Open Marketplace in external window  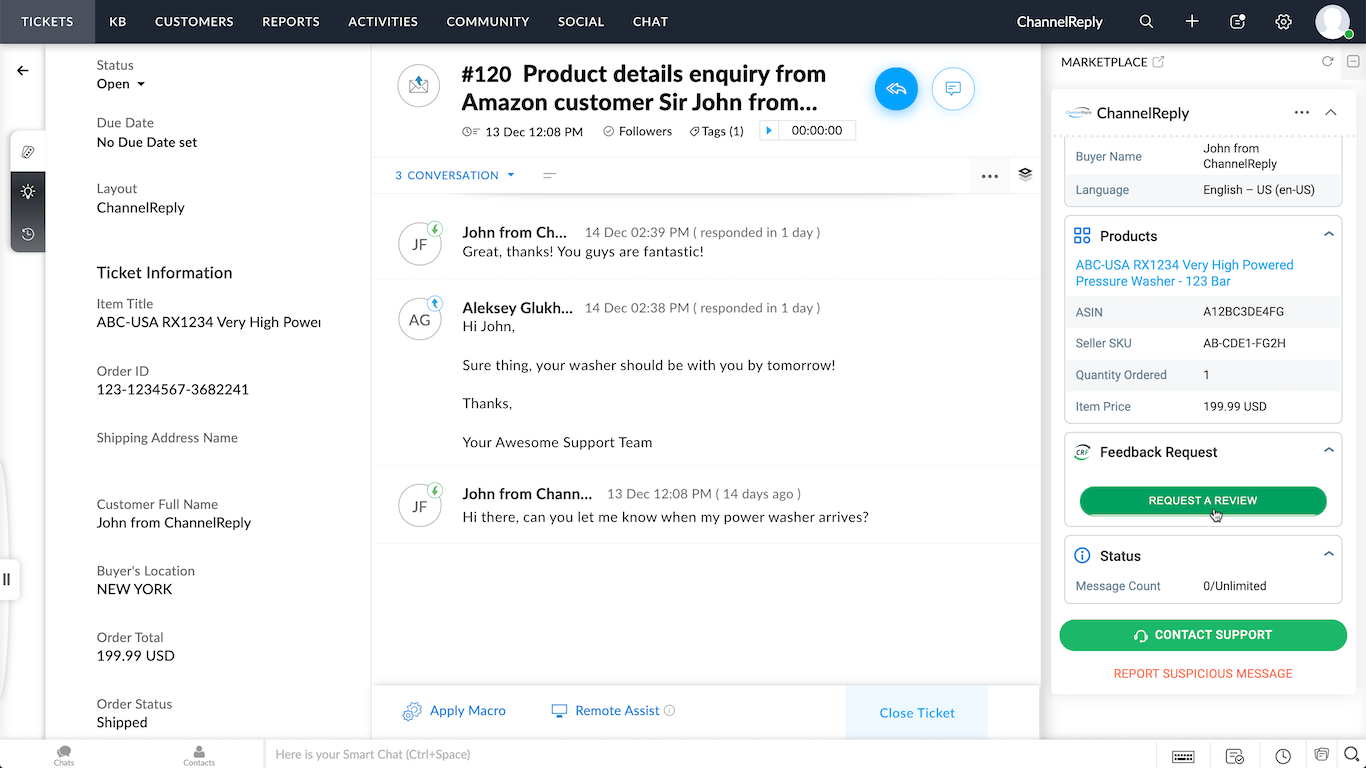click(1158, 62)
